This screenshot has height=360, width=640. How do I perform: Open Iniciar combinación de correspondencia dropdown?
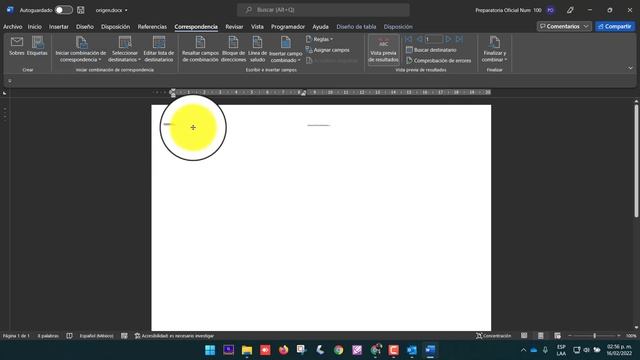80,49
